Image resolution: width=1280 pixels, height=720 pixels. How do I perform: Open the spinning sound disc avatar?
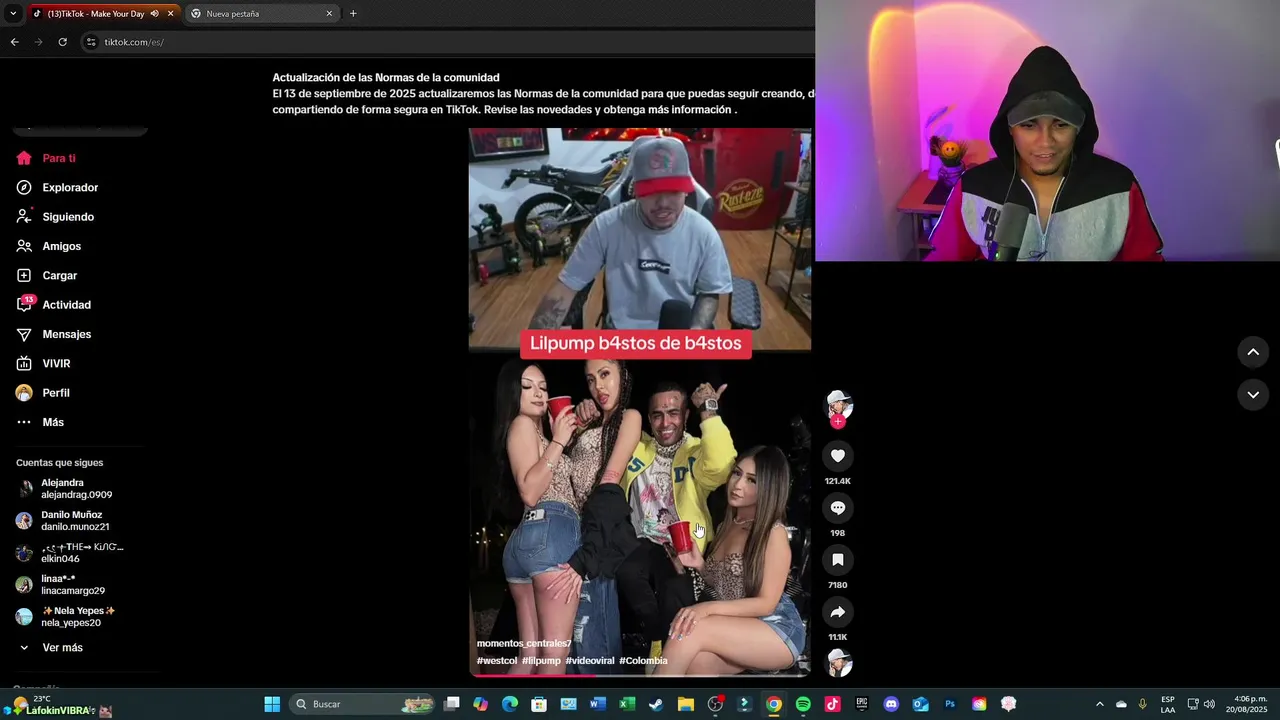point(839,663)
